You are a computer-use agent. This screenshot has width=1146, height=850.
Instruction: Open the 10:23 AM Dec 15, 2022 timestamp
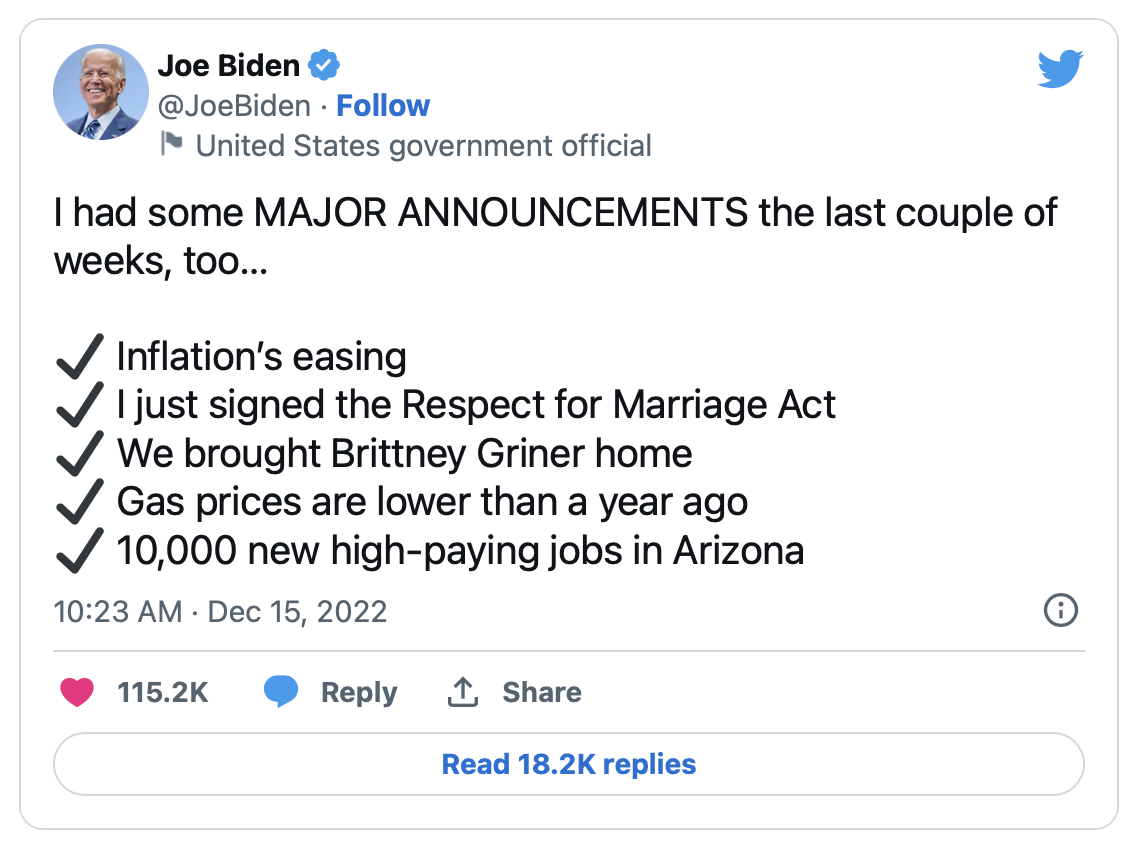[x=220, y=612]
